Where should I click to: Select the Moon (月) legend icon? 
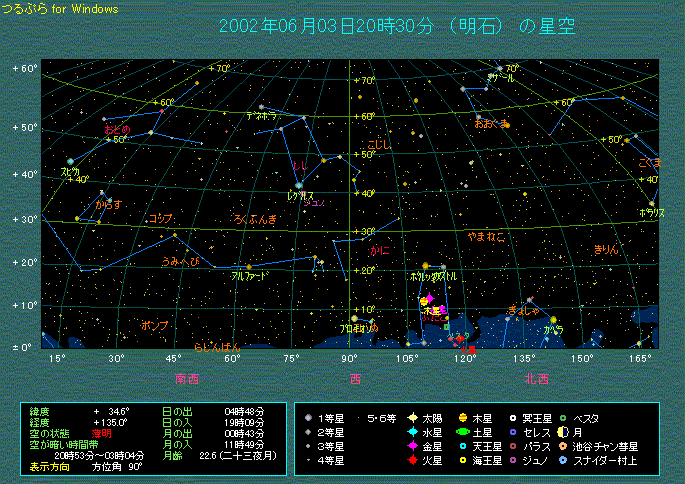(x=563, y=432)
